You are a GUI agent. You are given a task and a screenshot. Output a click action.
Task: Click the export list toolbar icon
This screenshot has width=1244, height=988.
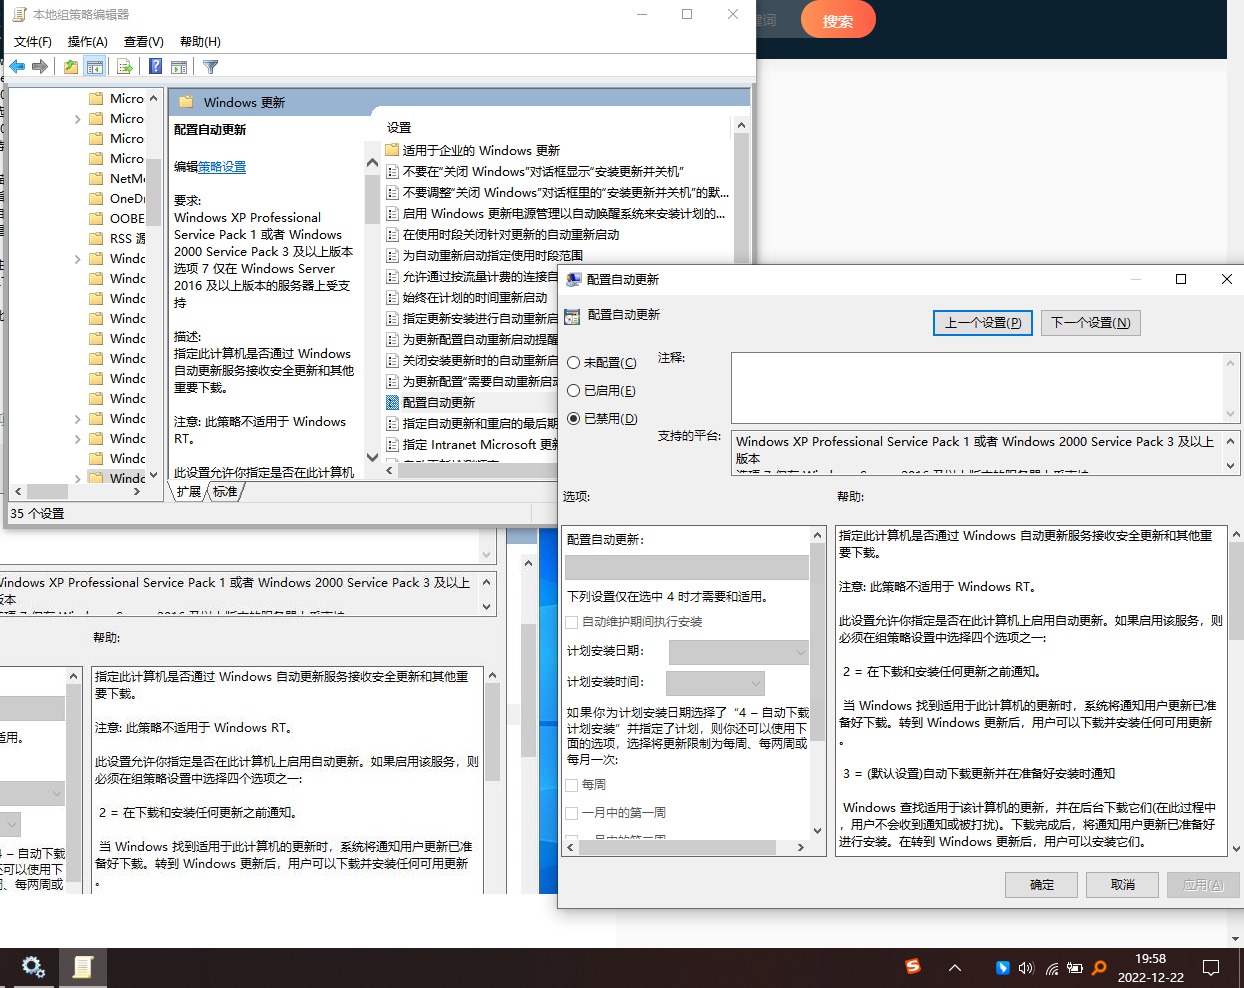[x=125, y=67]
